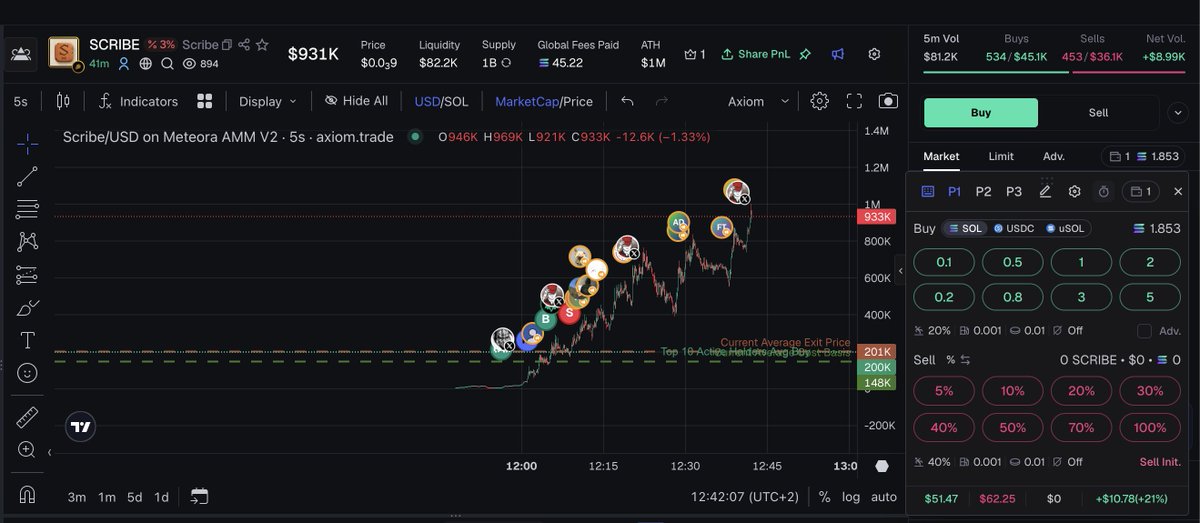Share the SCRIBE token page

(x=244, y=45)
